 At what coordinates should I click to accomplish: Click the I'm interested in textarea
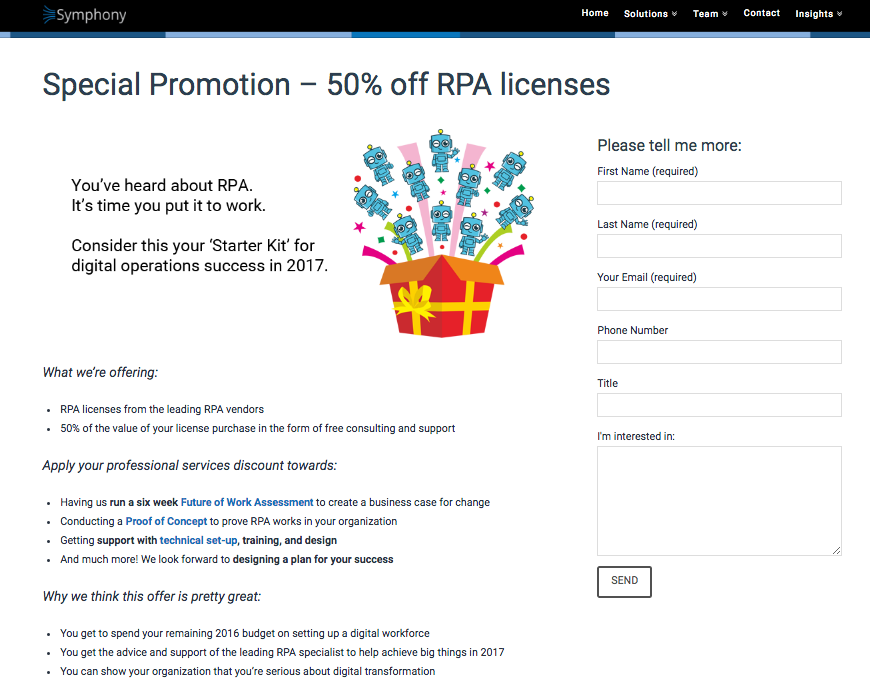coord(719,500)
